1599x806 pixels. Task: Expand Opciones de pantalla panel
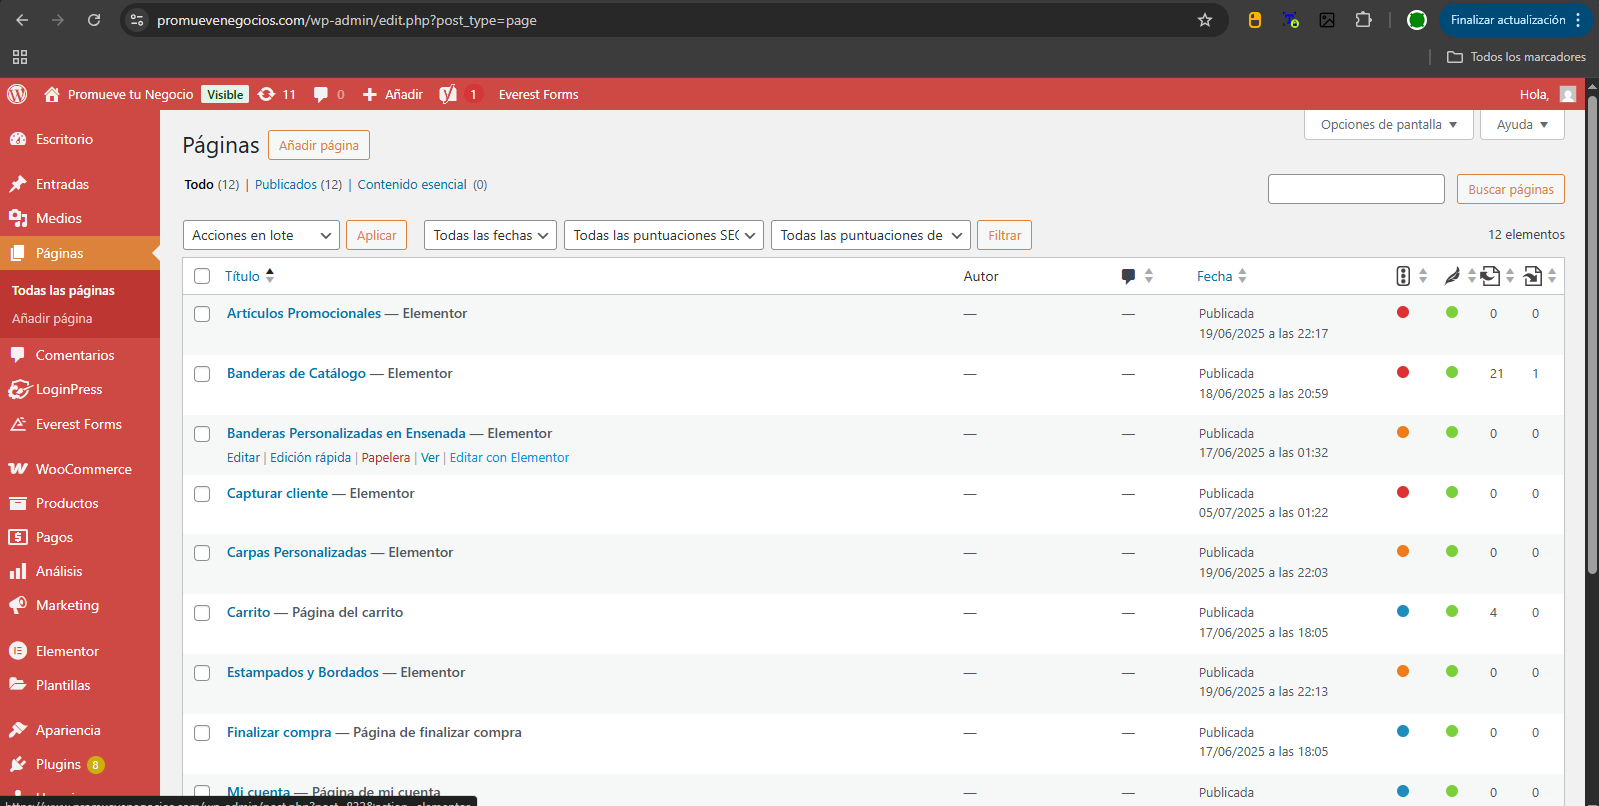1388,125
